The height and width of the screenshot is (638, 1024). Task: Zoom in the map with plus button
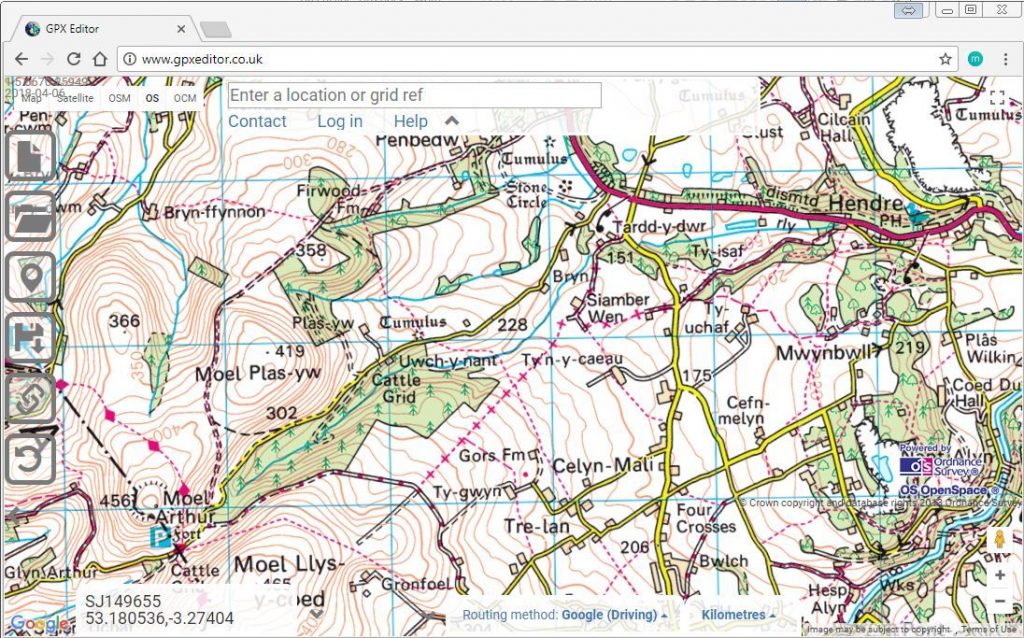tap(999, 575)
